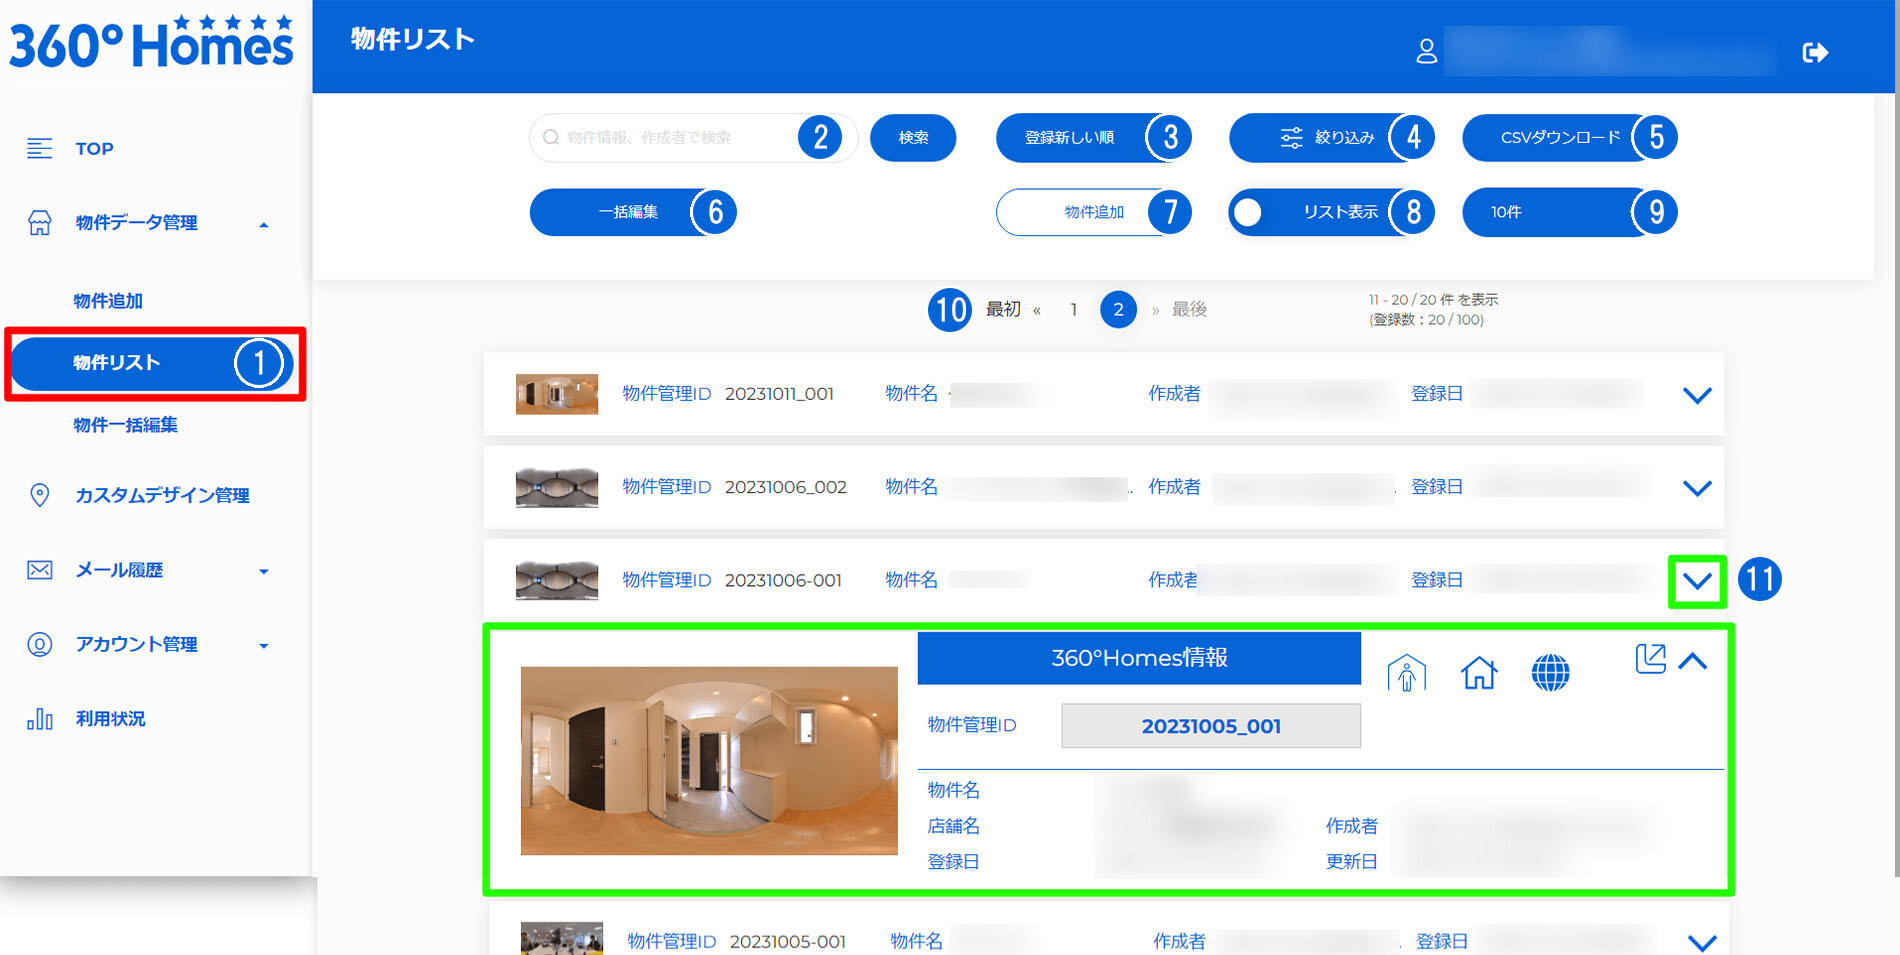The height and width of the screenshot is (955, 1900).
Task: Open the 登録新しい順 sort dropdown
Action: 1070,138
